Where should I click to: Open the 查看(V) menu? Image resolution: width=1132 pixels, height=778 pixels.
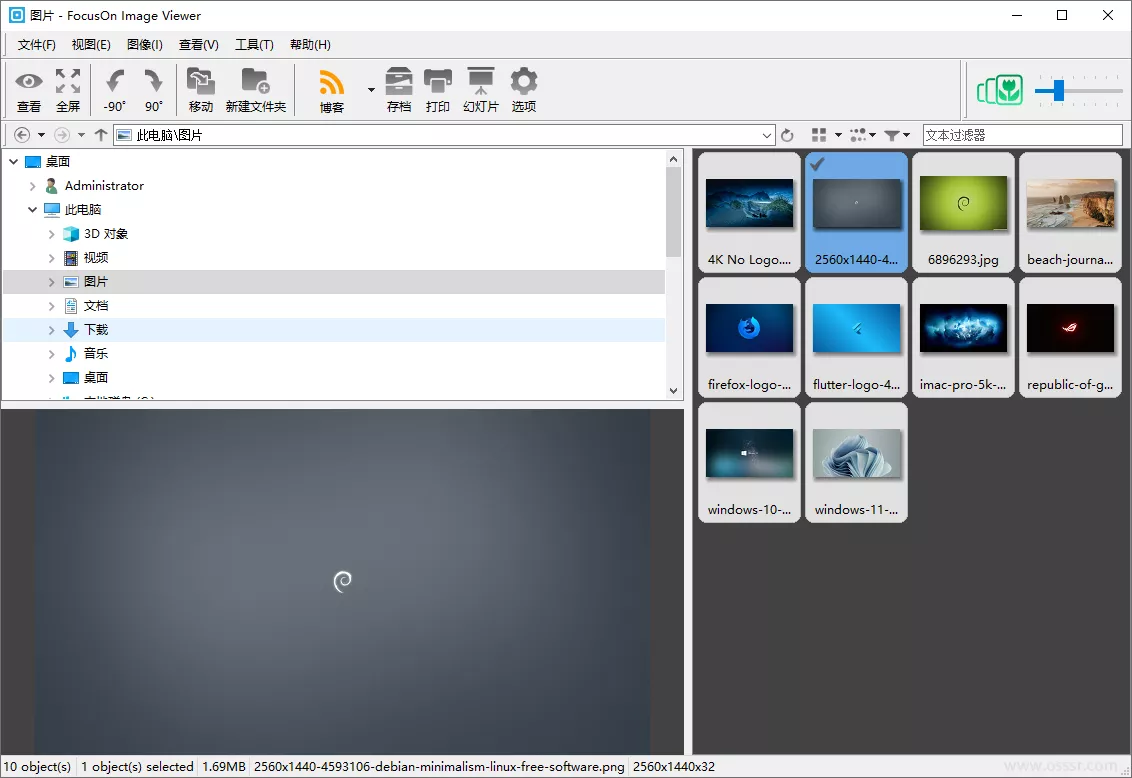point(199,45)
